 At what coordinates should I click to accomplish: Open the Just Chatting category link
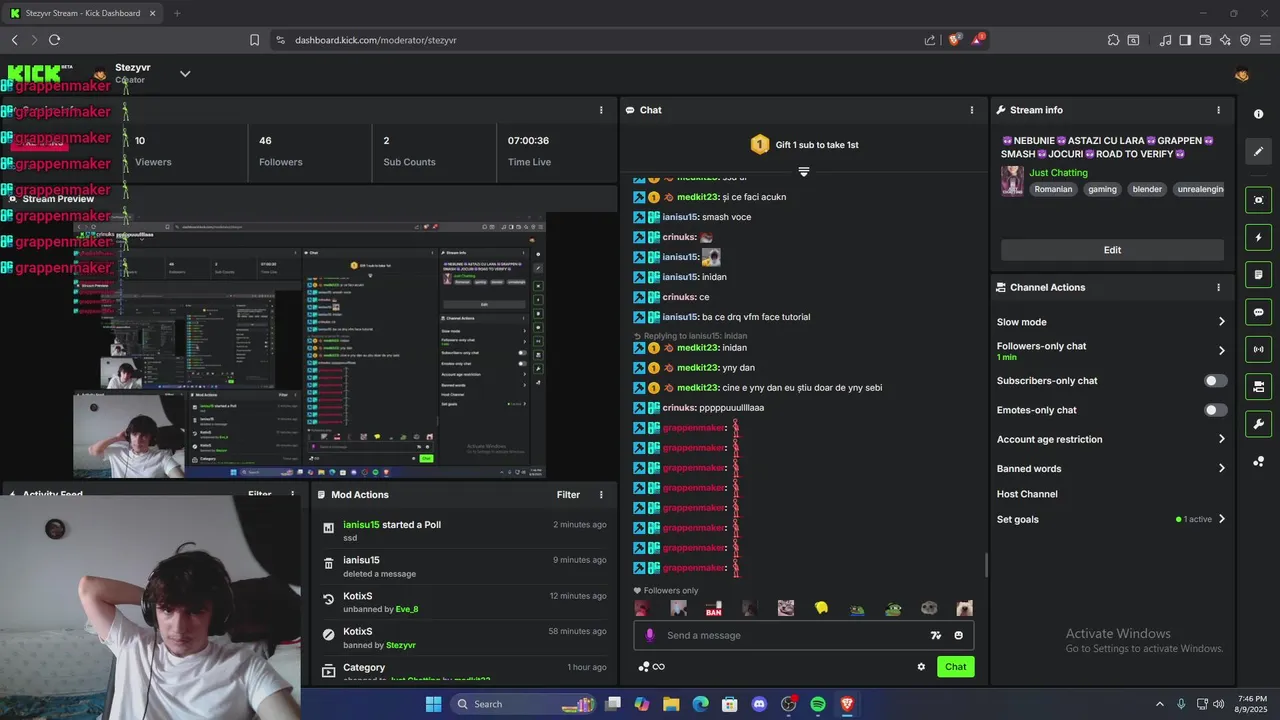tap(1058, 173)
